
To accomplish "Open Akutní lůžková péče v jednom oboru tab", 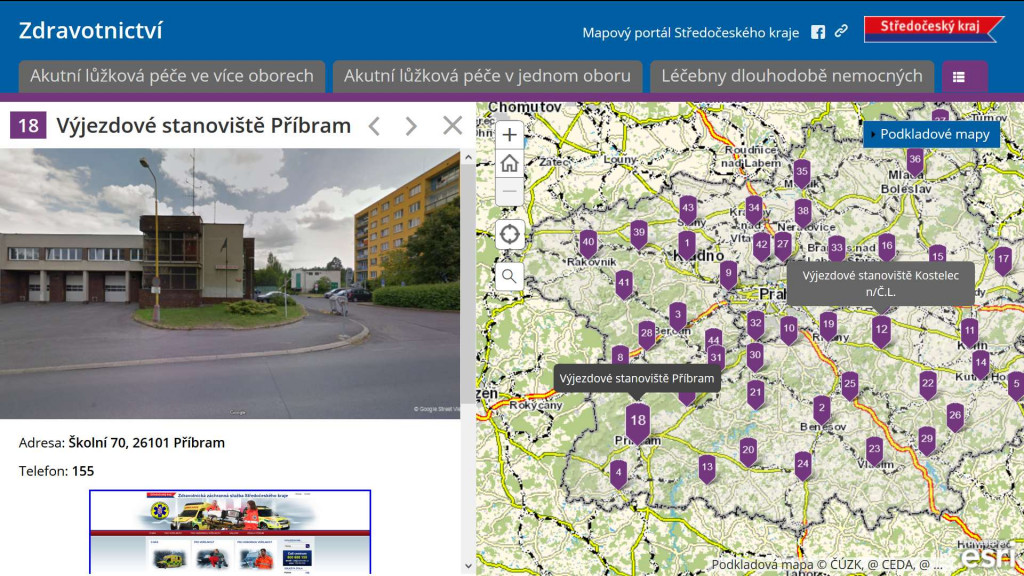I will [487, 76].
